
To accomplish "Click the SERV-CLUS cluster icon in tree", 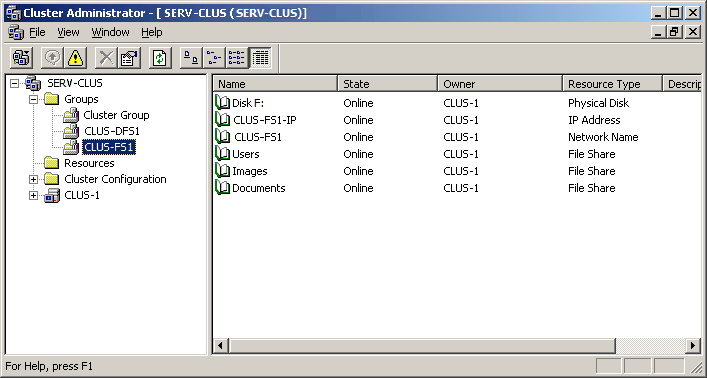I will [33, 83].
